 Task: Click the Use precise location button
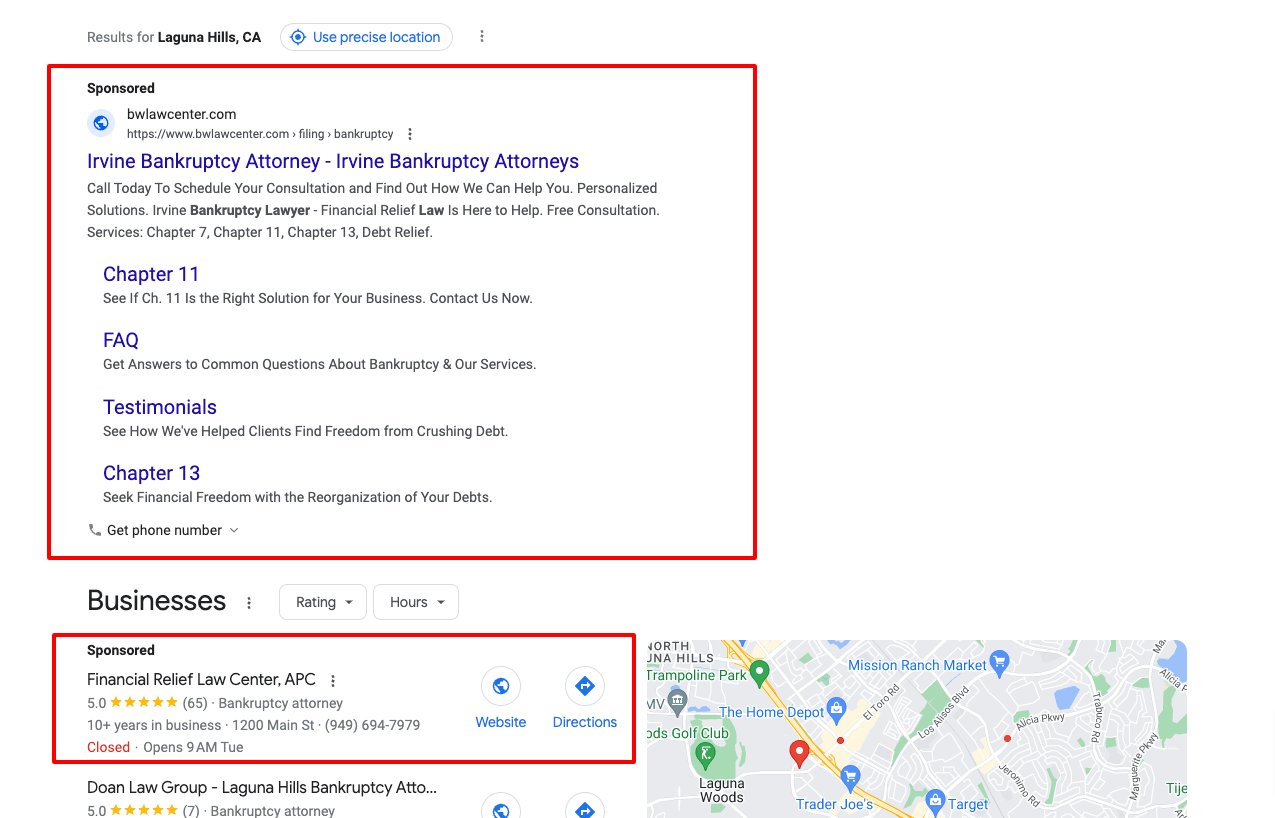coord(366,37)
